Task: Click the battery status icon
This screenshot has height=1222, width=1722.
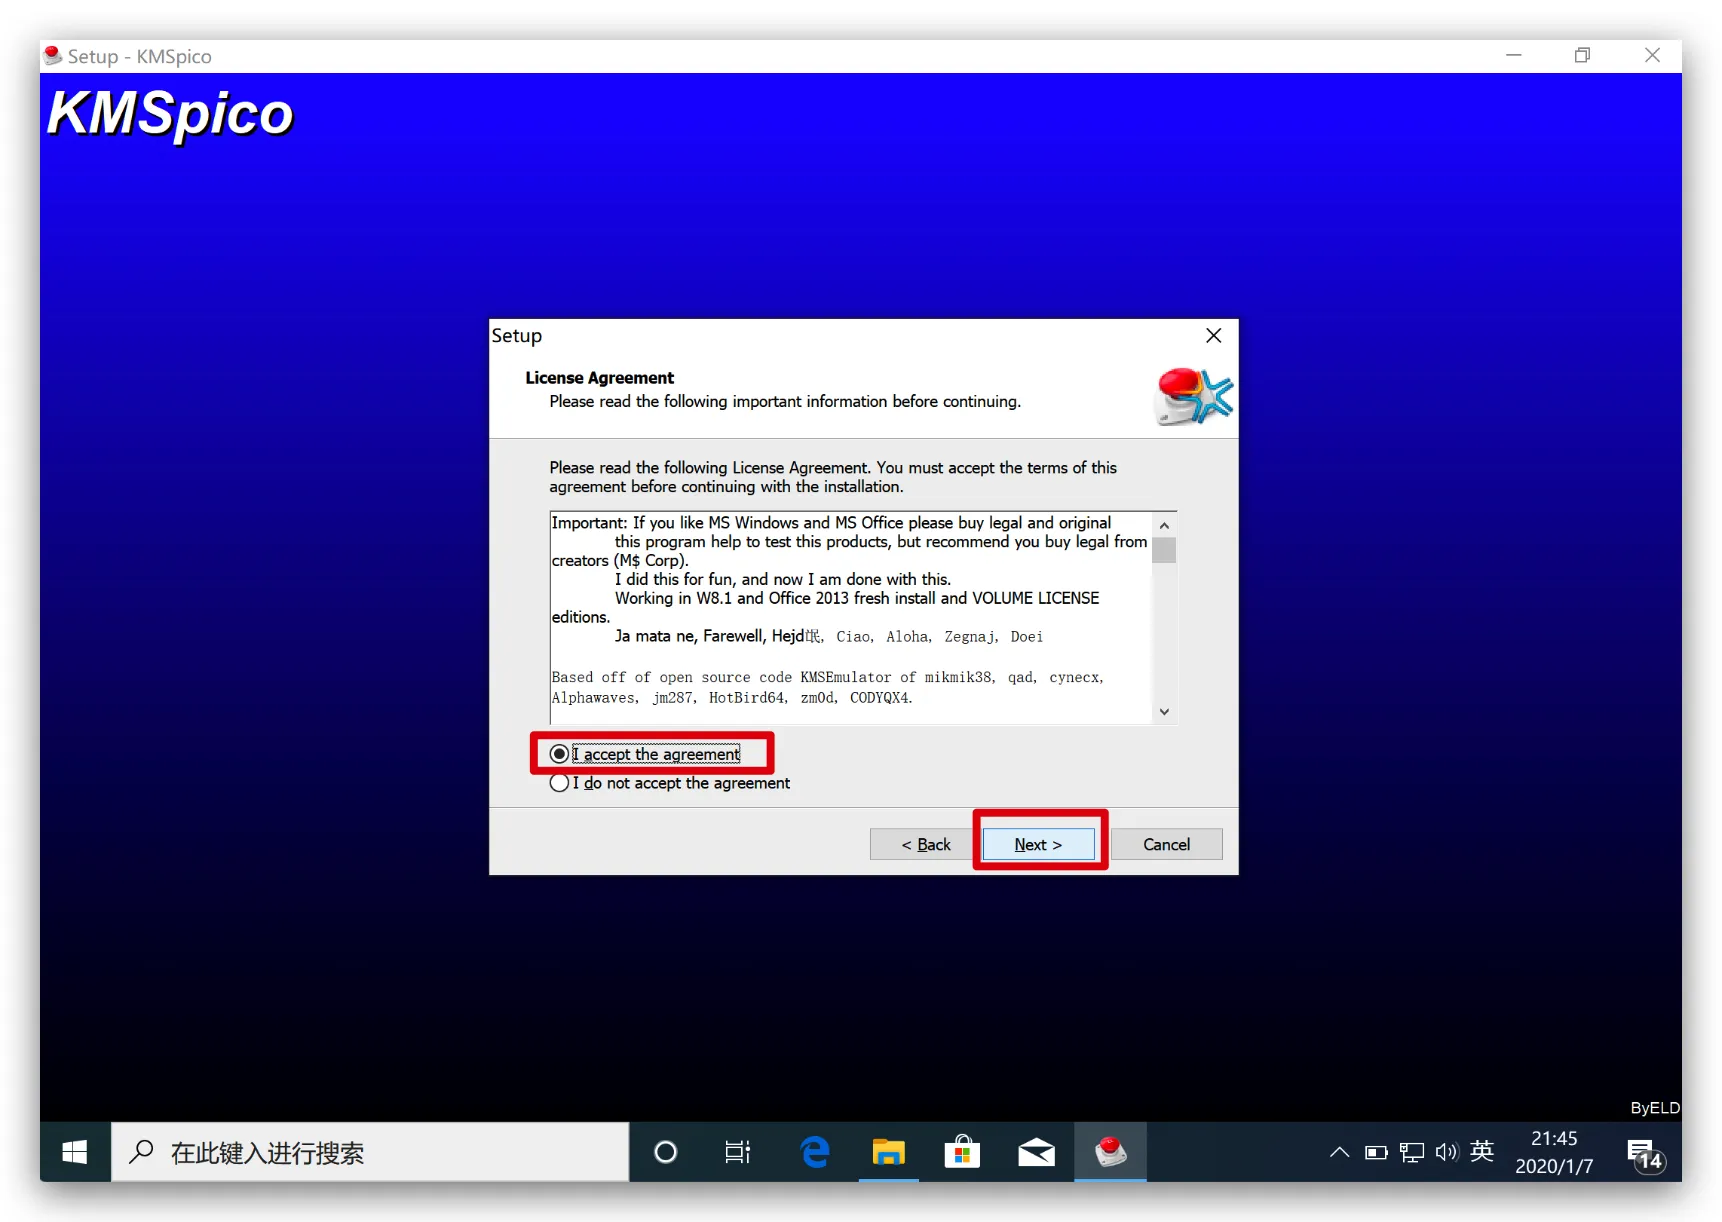Action: point(1376,1152)
